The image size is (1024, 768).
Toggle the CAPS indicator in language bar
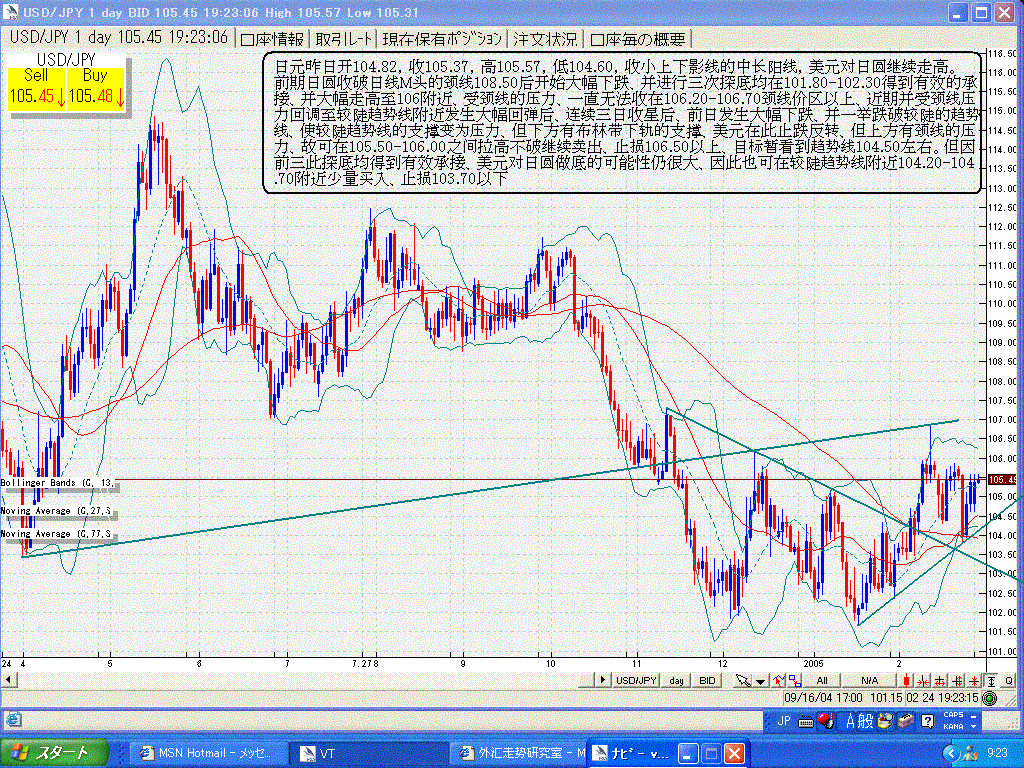point(953,714)
